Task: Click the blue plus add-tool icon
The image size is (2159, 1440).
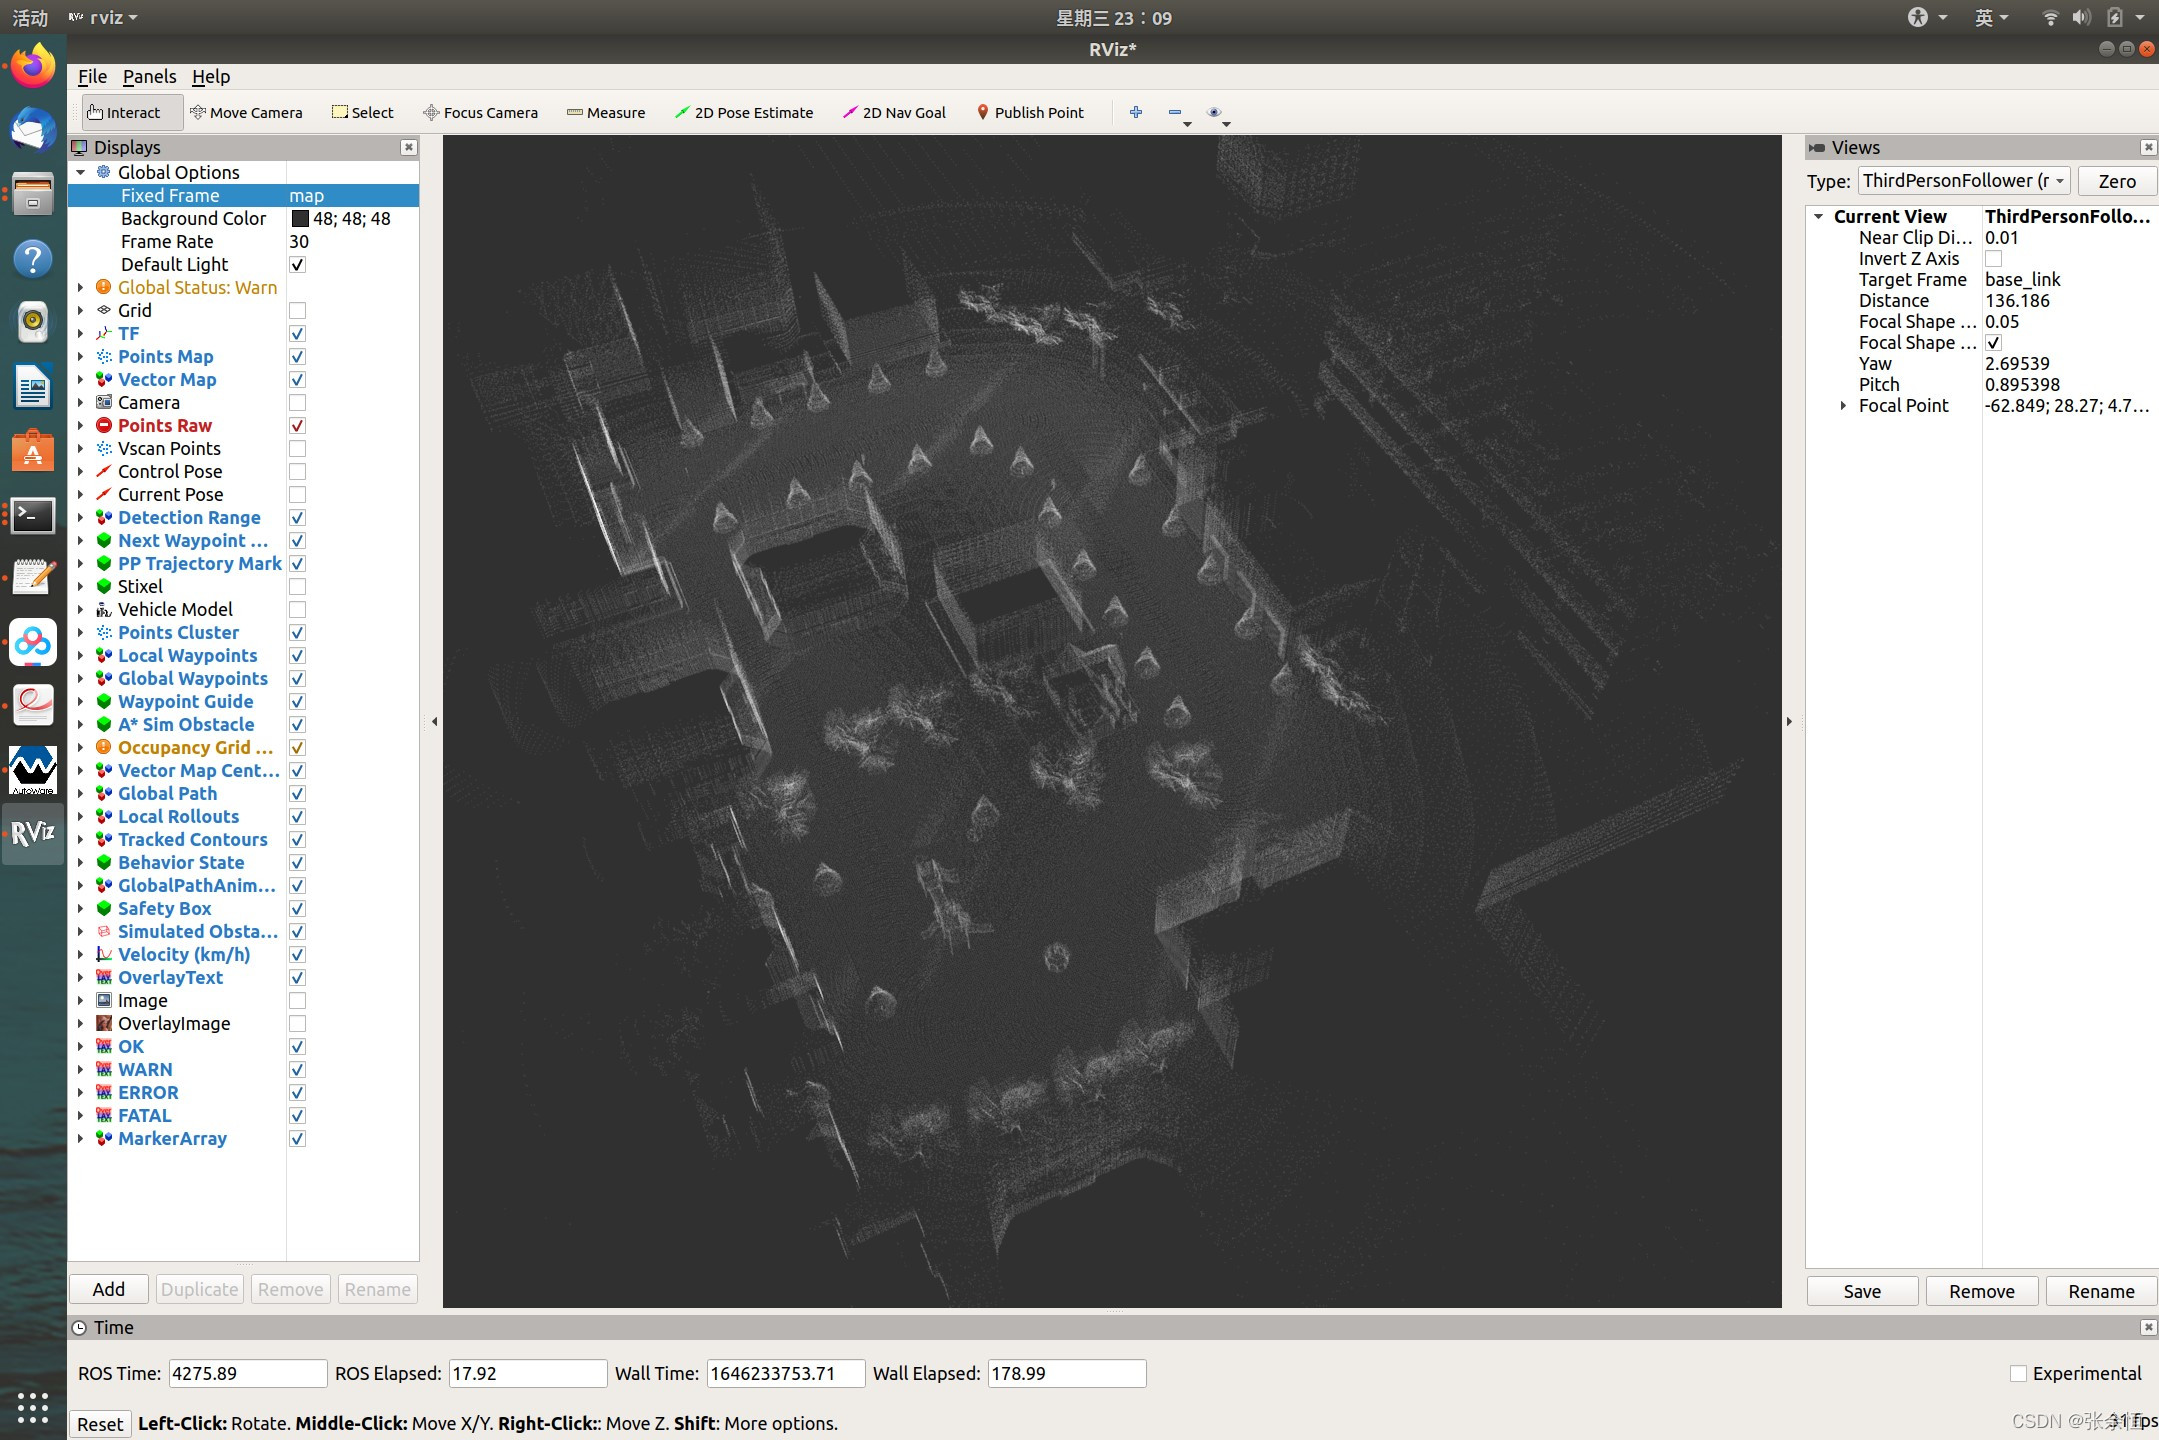Action: point(1135,112)
